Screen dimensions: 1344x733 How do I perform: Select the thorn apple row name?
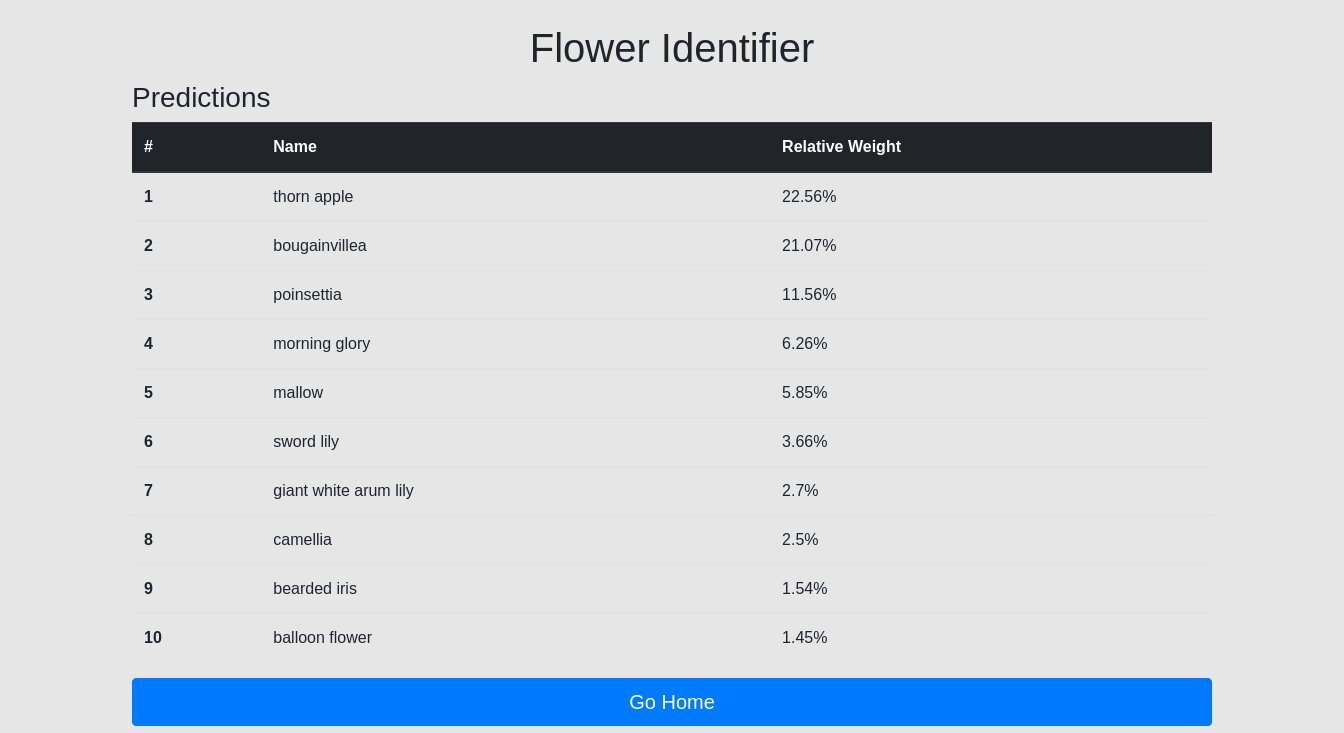pyautogui.click(x=313, y=197)
